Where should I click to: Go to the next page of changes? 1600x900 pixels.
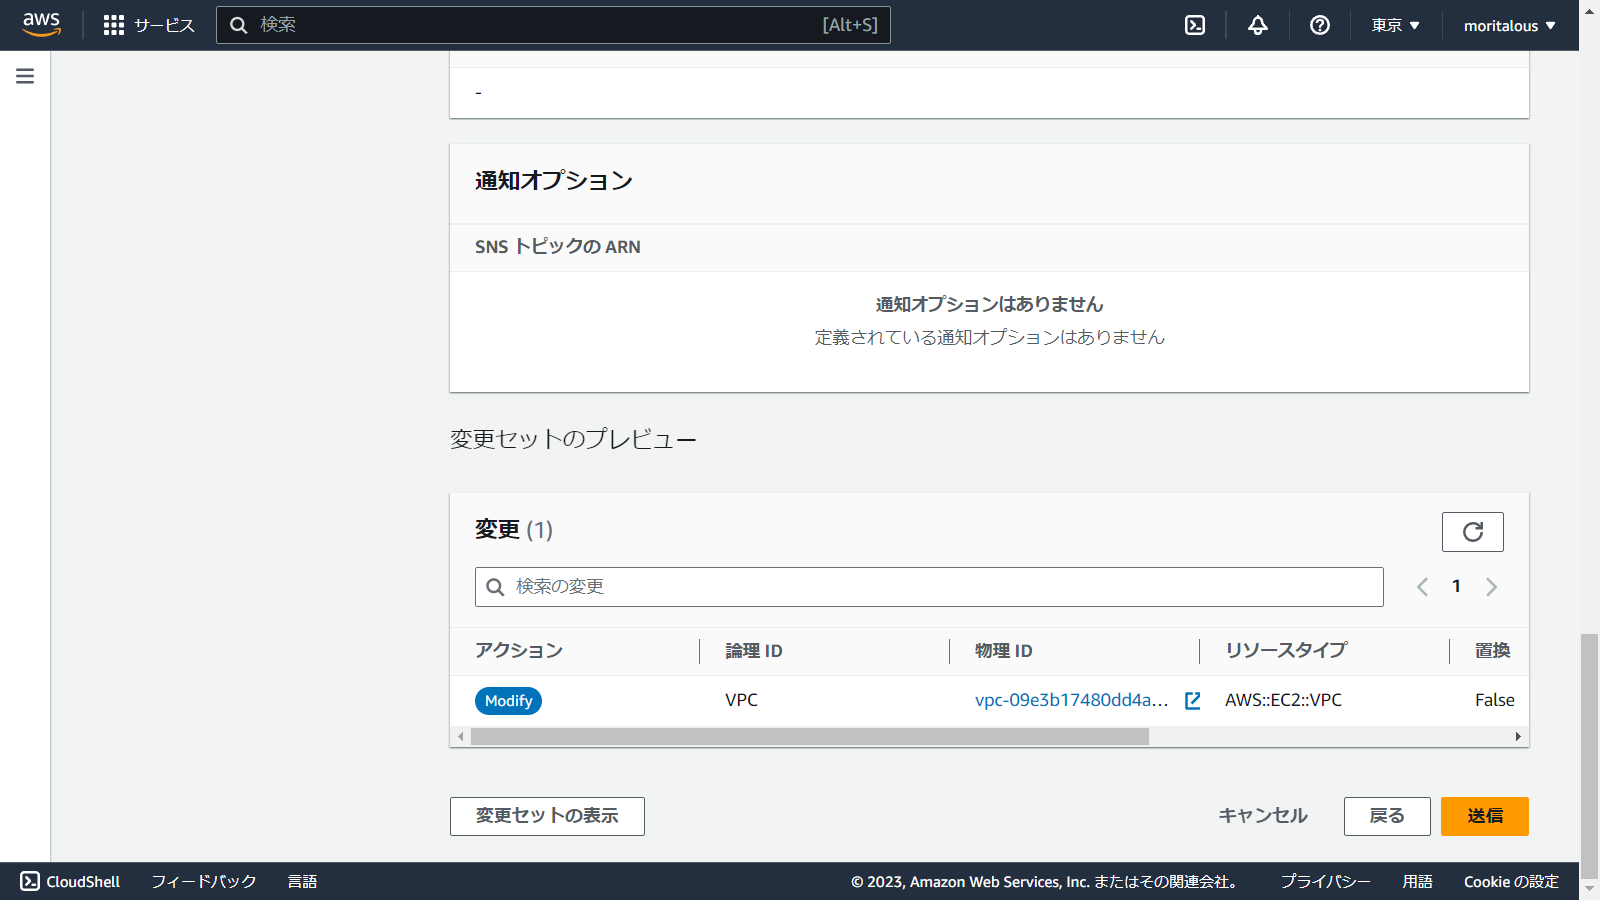tap(1491, 587)
